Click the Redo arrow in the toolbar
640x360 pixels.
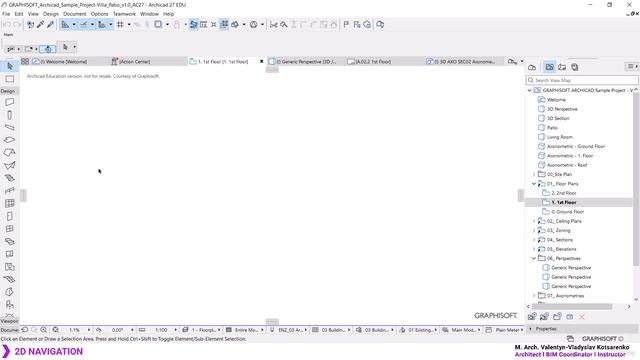(x=16, y=24)
